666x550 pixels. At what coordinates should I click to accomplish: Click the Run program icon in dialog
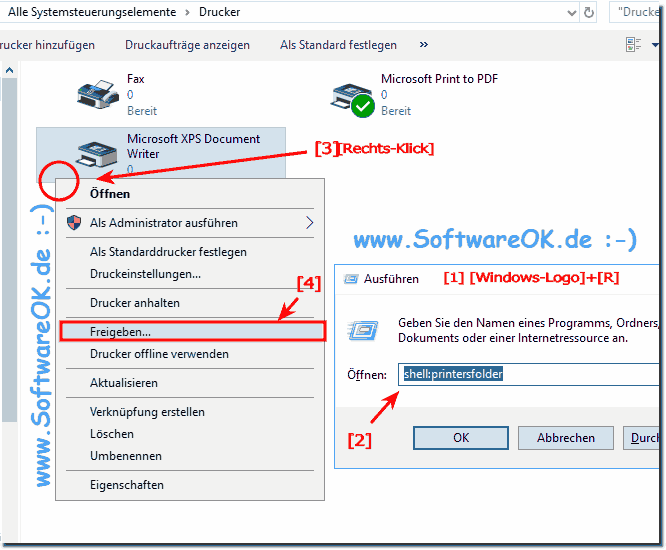coord(363,330)
